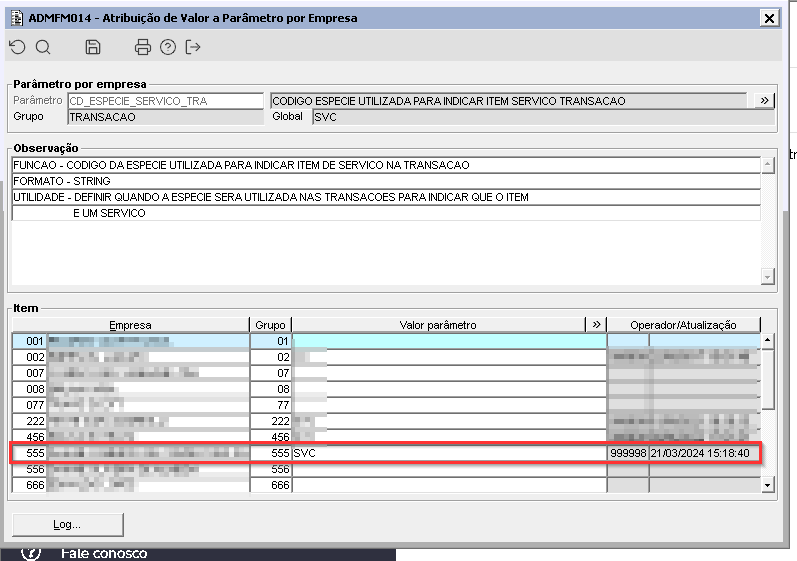
Task: Select empresa code 456 cell
Action: point(29,436)
